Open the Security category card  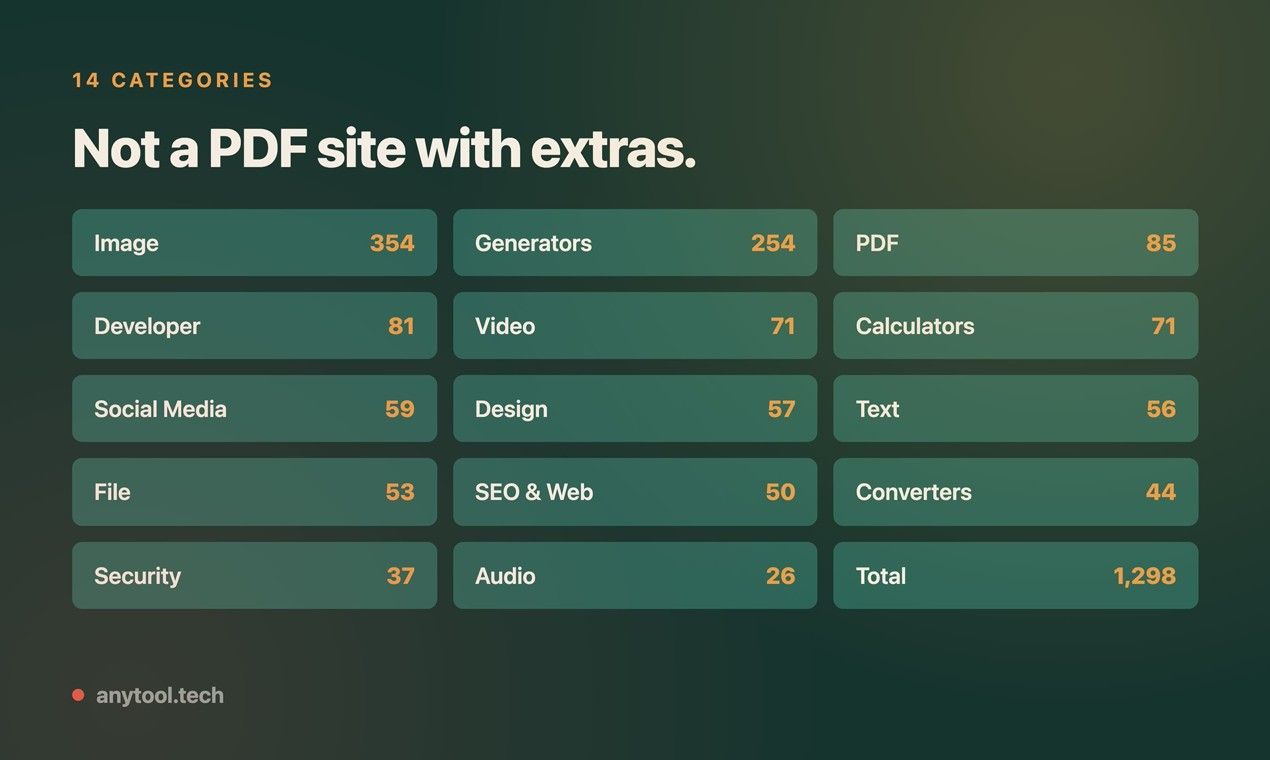tap(254, 575)
